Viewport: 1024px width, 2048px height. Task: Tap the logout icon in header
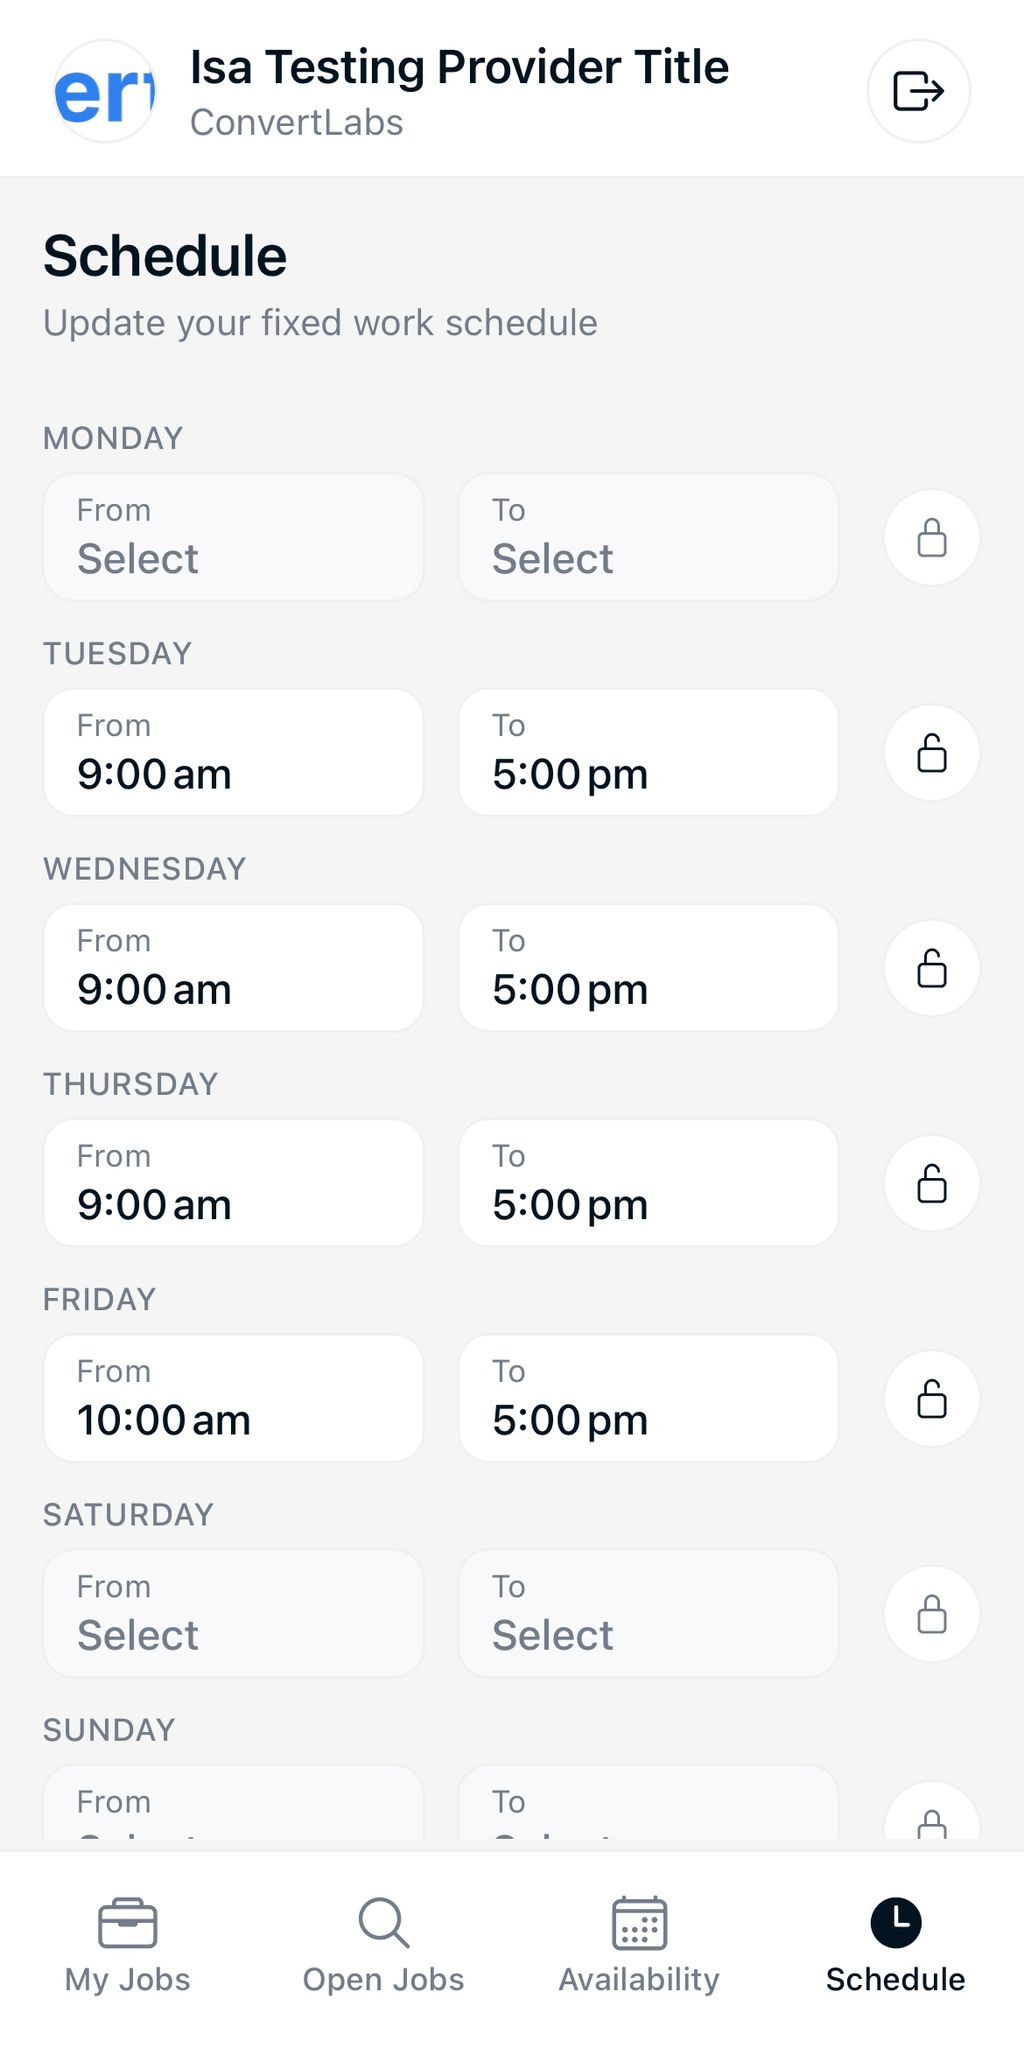coord(918,91)
